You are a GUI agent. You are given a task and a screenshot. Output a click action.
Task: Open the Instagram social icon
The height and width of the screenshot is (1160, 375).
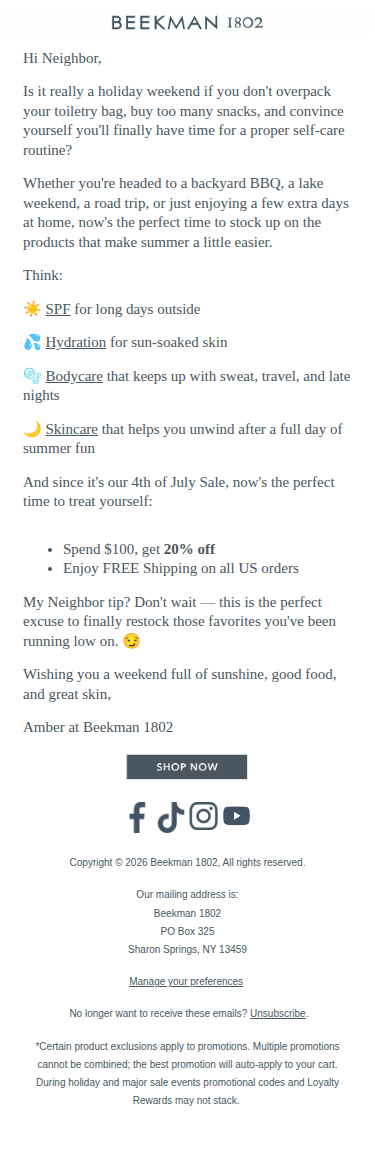203,816
